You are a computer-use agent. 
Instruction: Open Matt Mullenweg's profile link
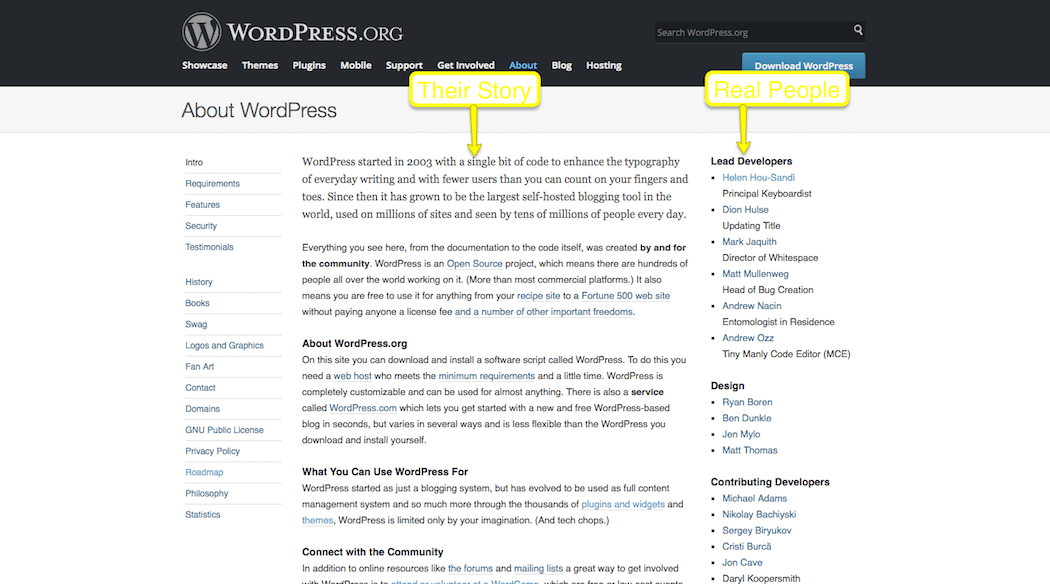[x=755, y=275]
